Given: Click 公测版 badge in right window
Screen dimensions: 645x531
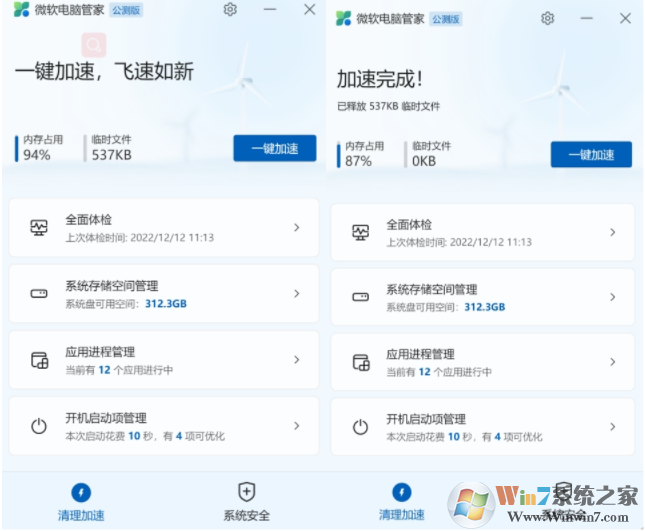Looking at the screenshot, I should [446, 19].
